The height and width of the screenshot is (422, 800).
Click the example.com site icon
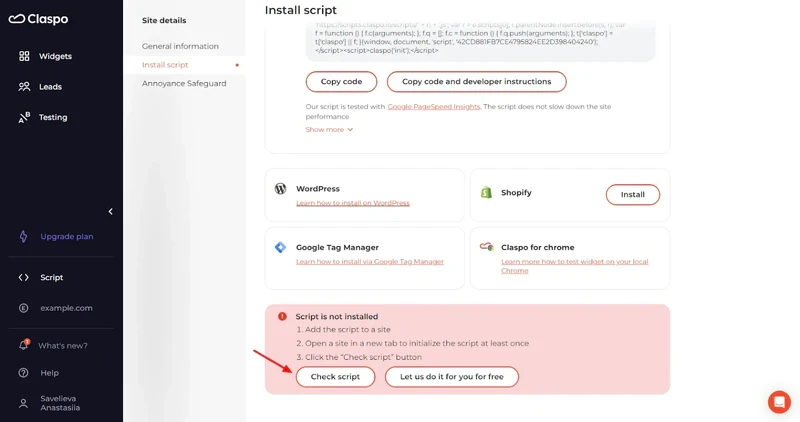[x=23, y=308]
